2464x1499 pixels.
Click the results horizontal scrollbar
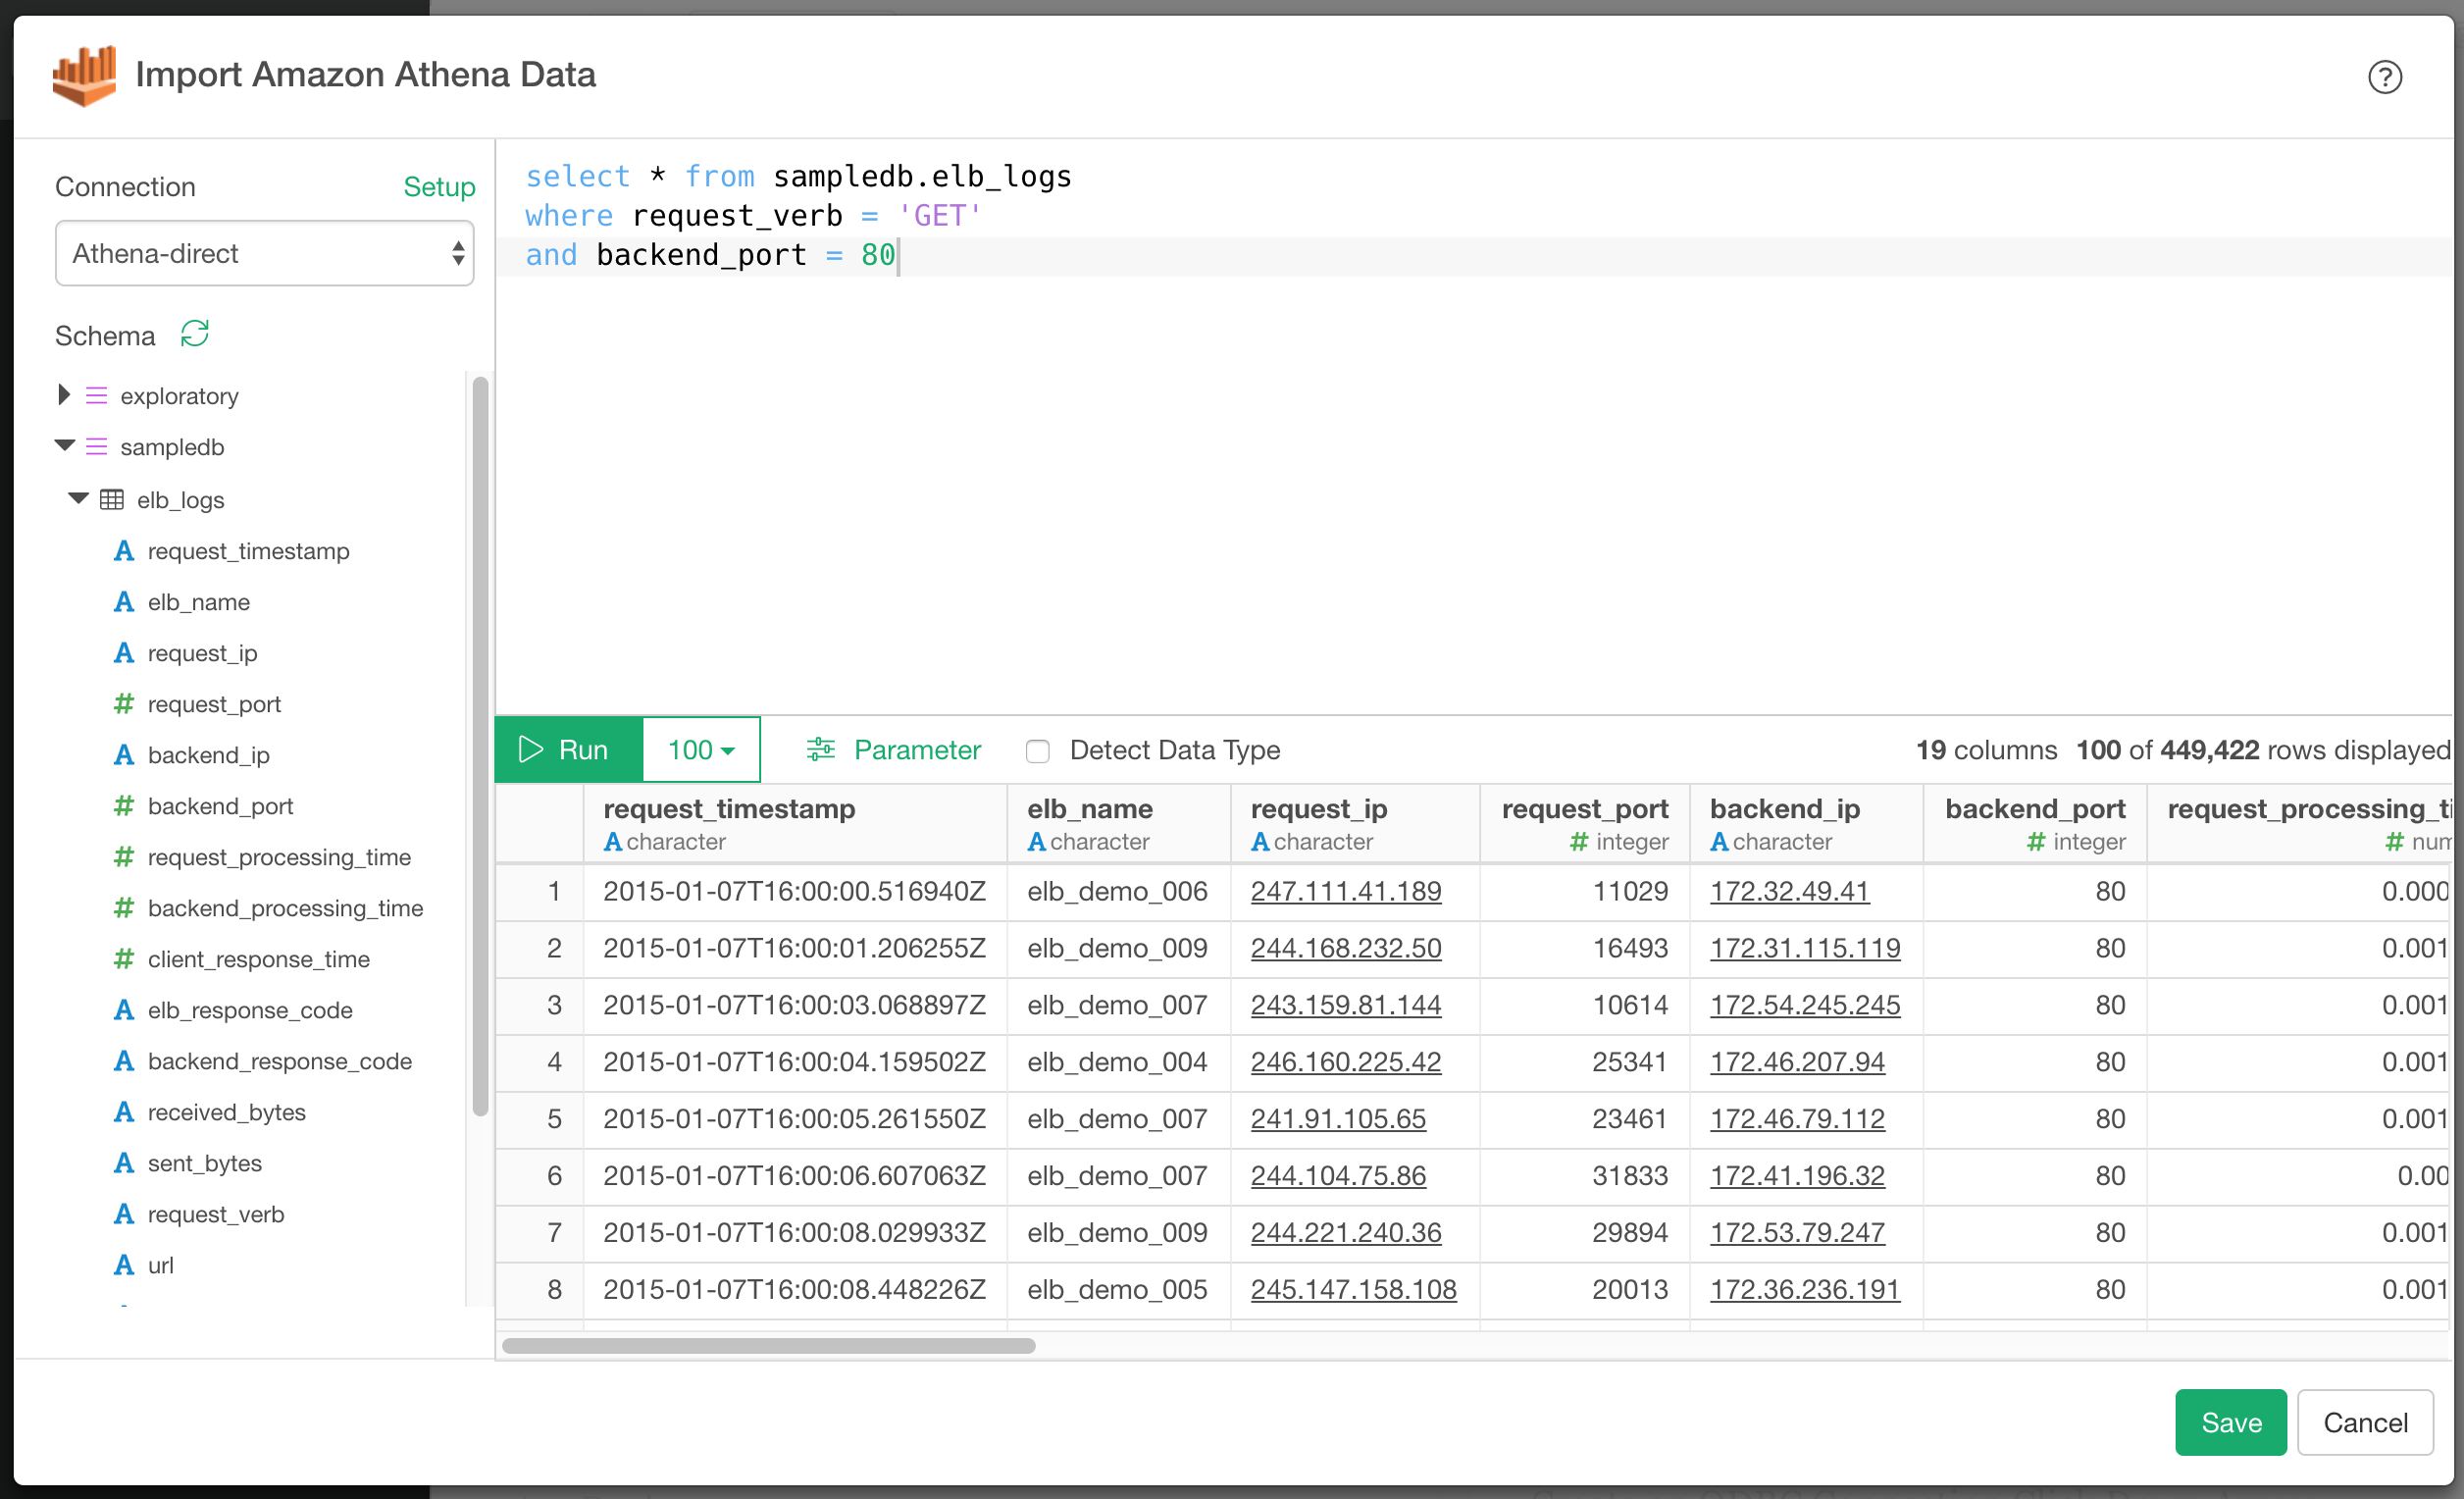point(768,1346)
